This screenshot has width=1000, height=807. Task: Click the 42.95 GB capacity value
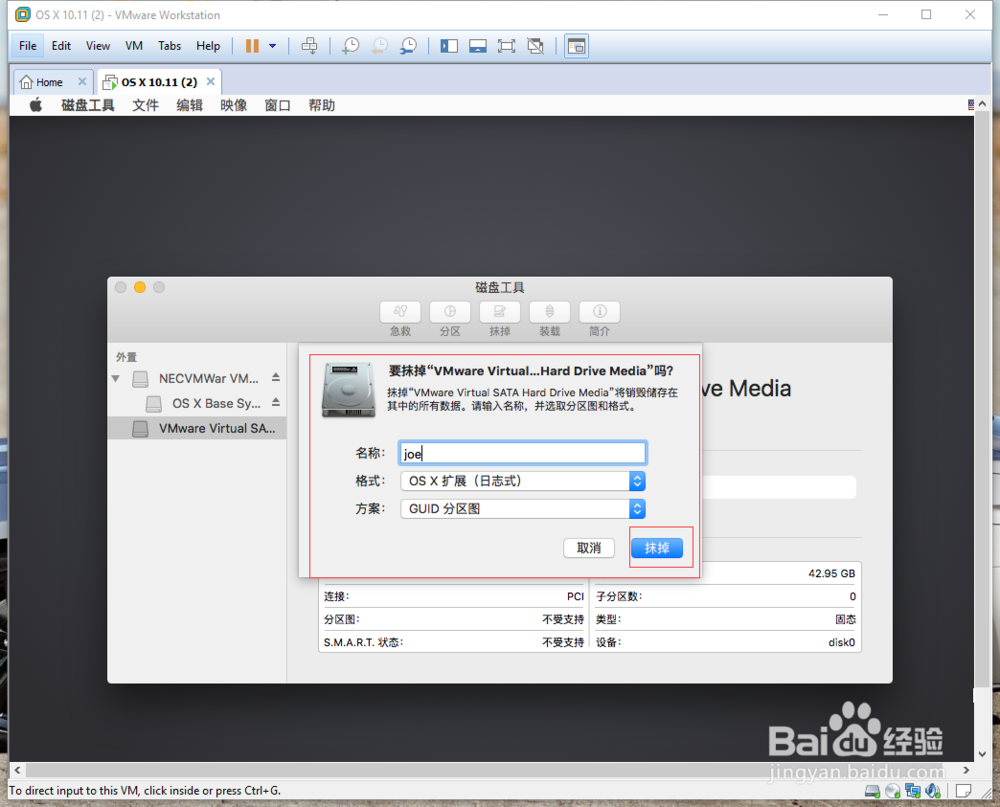pyautogui.click(x=832, y=574)
